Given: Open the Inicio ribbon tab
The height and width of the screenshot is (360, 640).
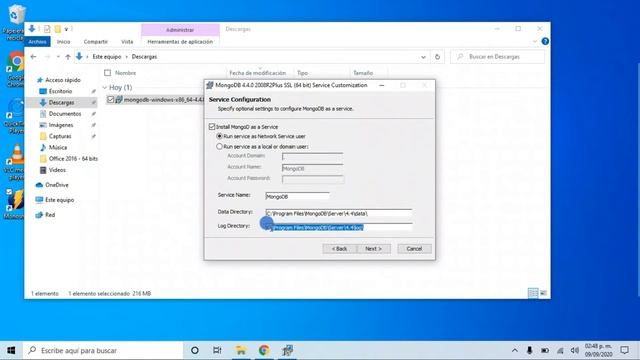Looking at the screenshot, I should 63,42.
